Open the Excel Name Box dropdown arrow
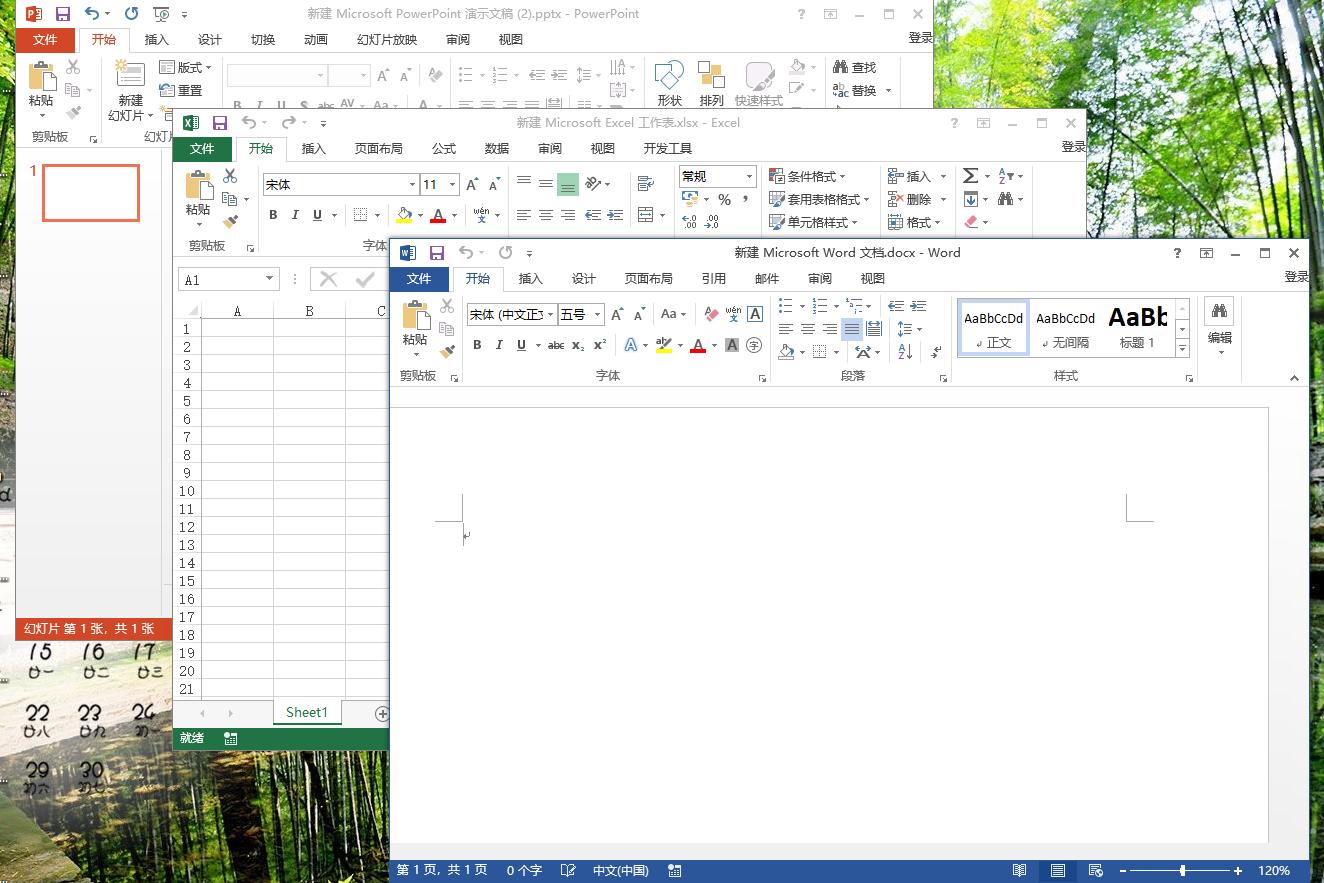The image size is (1324, 883). (270, 279)
